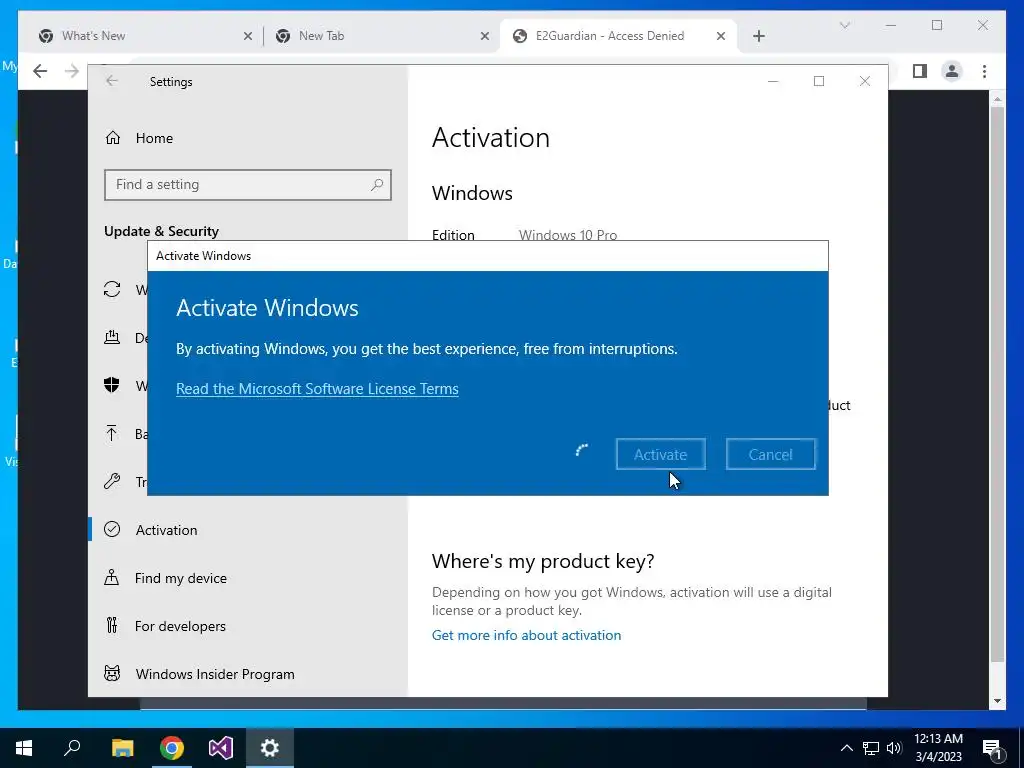Click the Activation checkmark circle icon
Viewport: 1024px width, 768px height.
pyautogui.click(x=112, y=529)
